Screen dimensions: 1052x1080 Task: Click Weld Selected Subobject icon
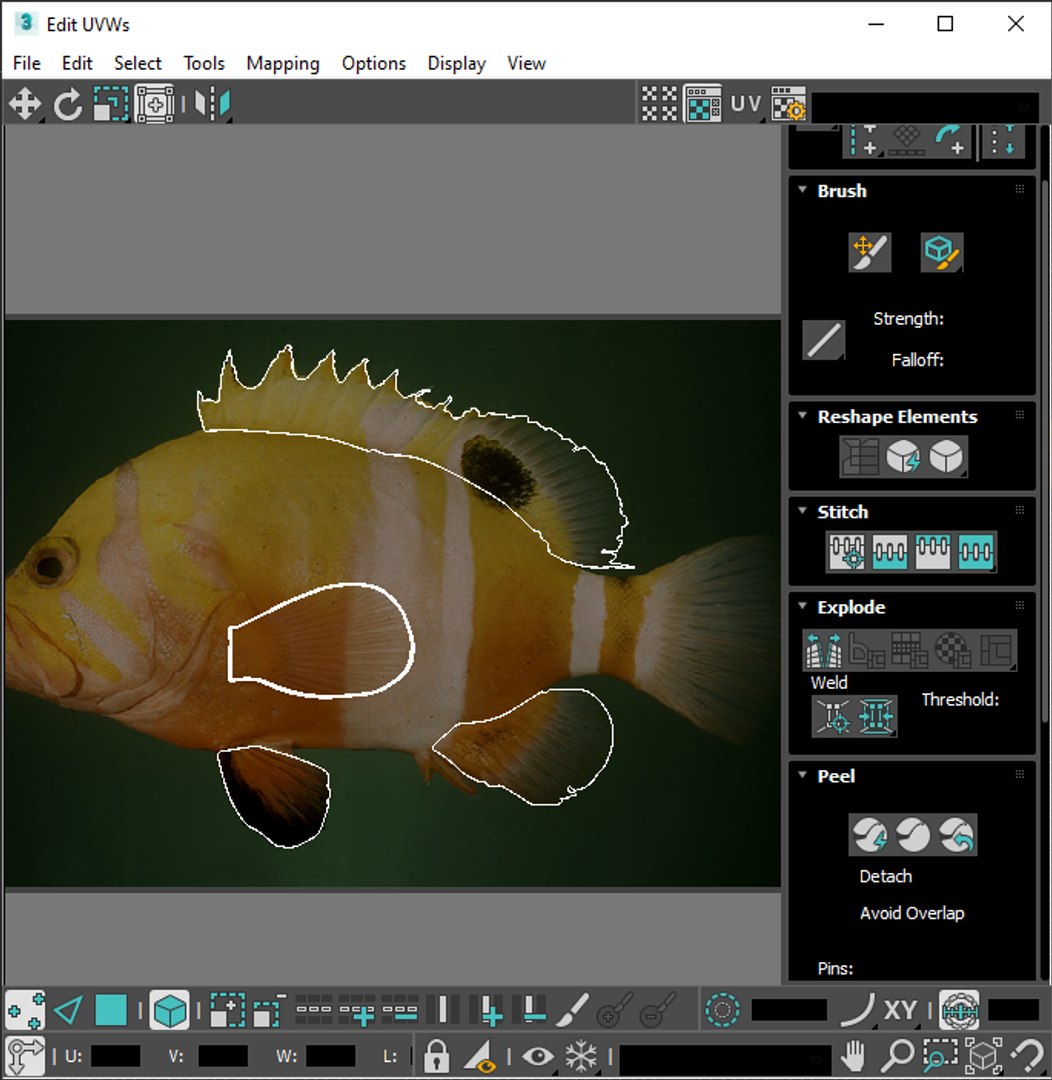point(876,716)
